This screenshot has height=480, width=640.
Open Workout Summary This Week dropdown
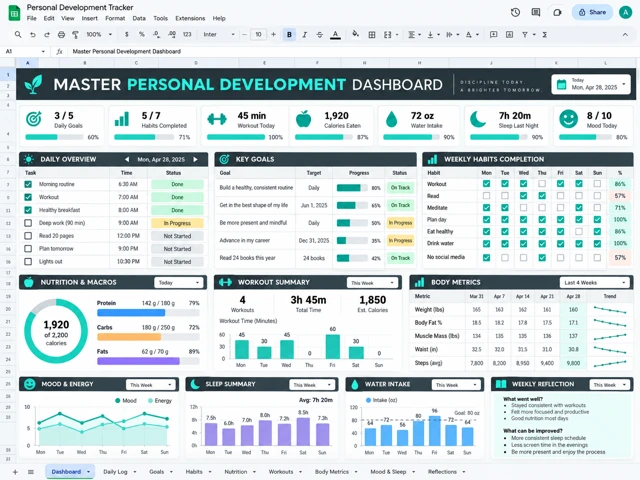click(x=372, y=282)
